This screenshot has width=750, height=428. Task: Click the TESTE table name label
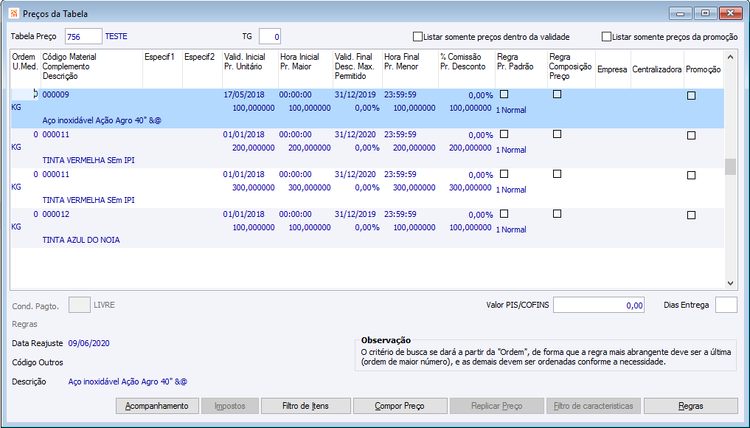pyautogui.click(x=116, y=36)
